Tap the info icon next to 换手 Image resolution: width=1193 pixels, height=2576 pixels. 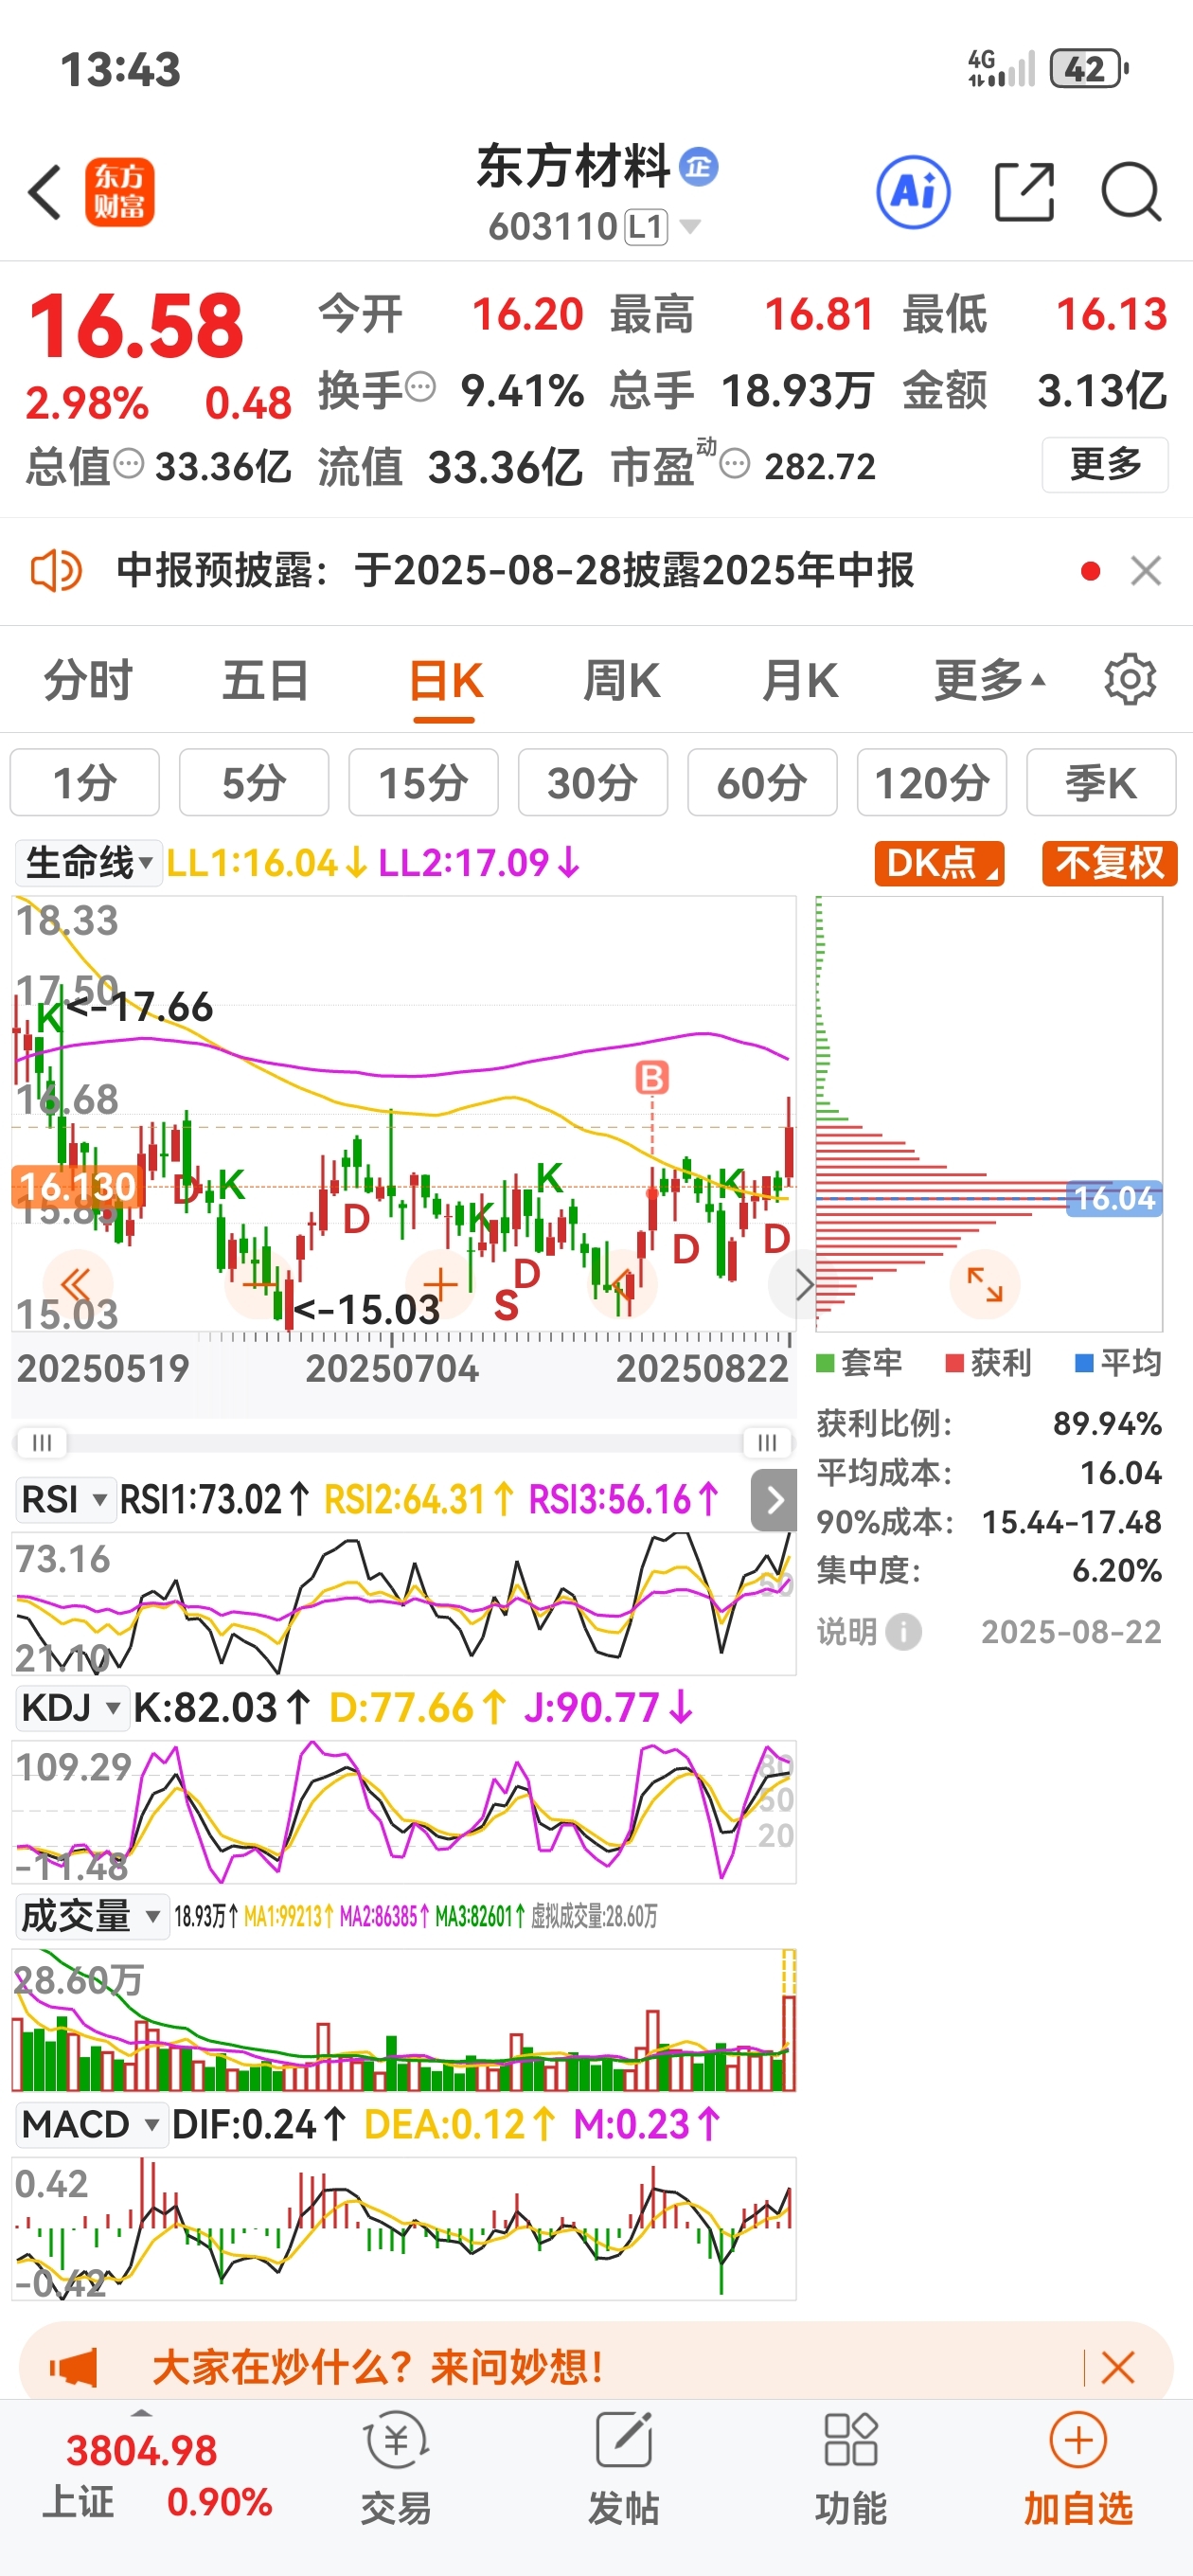pyautogui.click(x=421, y=386)
